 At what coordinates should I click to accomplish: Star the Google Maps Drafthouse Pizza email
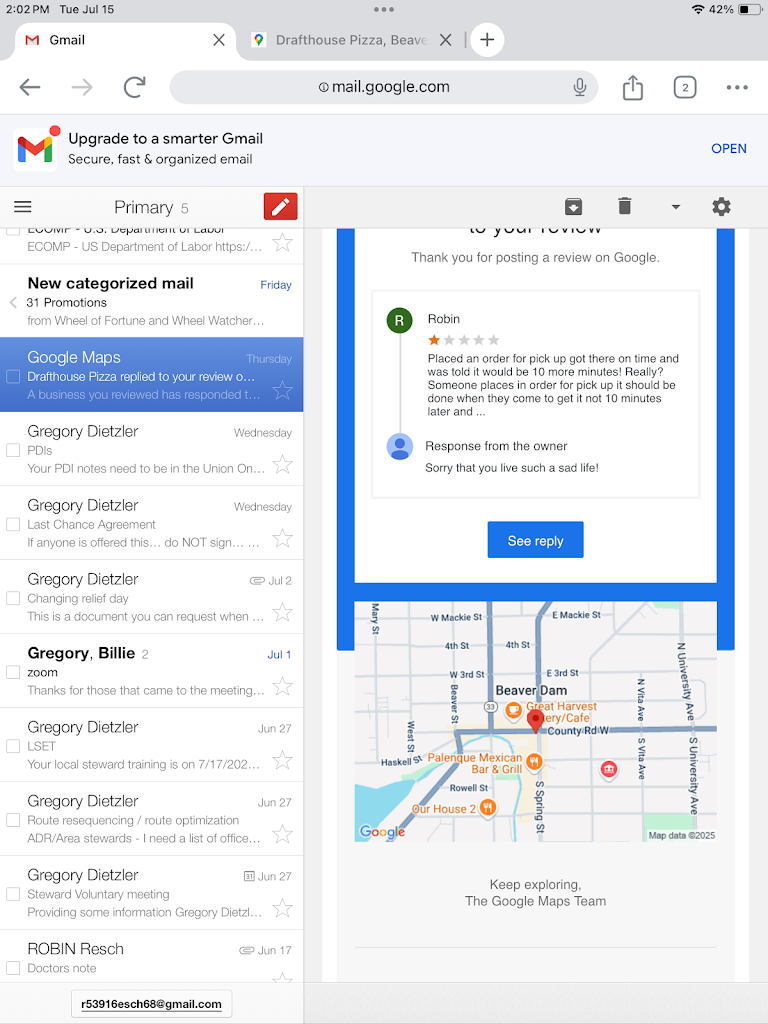282,391
